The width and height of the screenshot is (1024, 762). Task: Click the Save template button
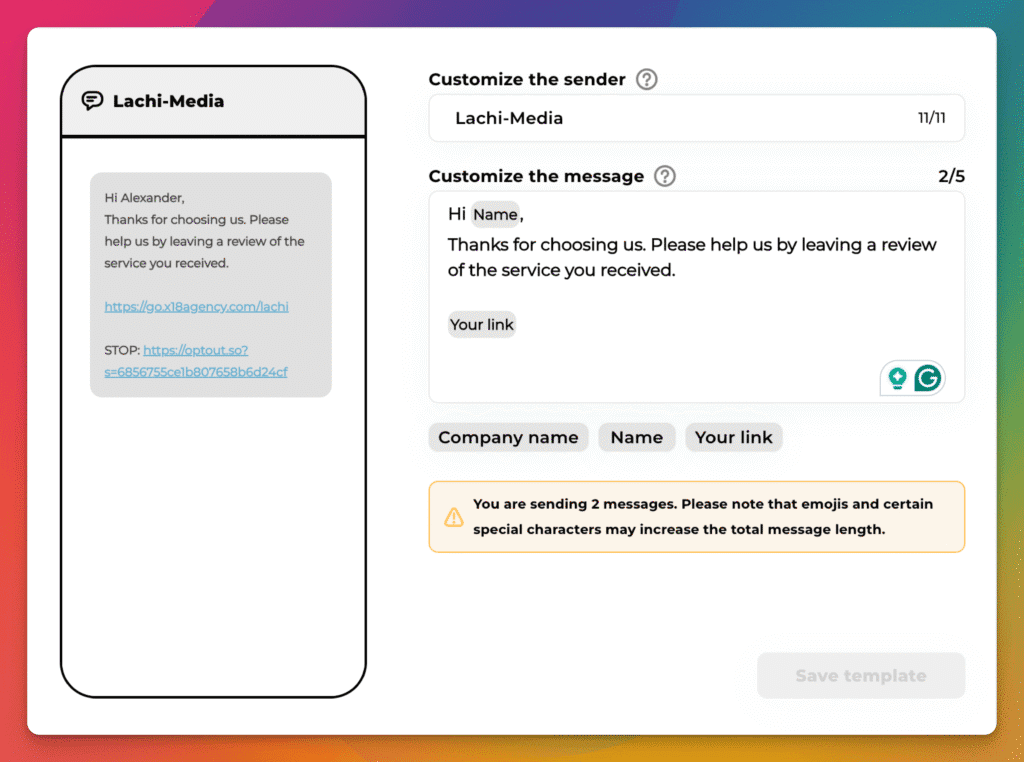coord(861,676)
